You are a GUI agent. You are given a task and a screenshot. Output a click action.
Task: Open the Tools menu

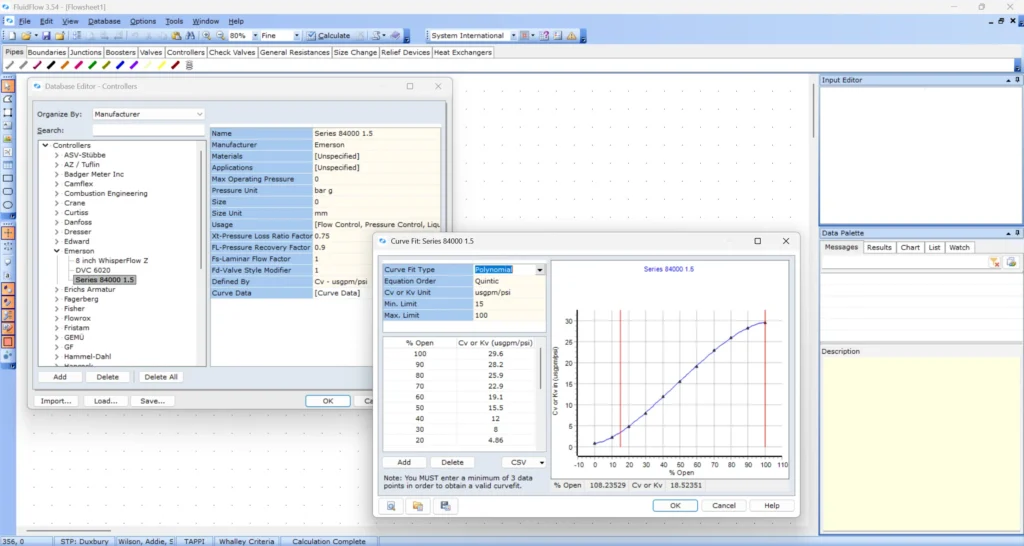pyautogui.click(x=174, y=22)
